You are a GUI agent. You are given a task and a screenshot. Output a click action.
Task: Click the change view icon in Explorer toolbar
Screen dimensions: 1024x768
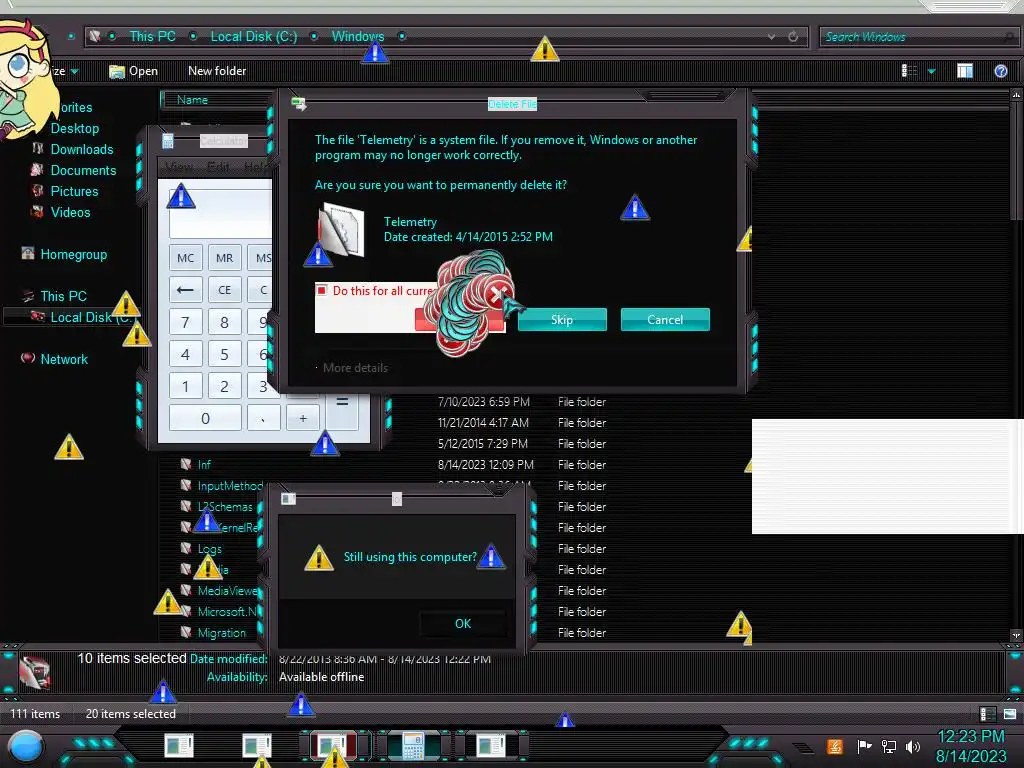click(909, 71)
